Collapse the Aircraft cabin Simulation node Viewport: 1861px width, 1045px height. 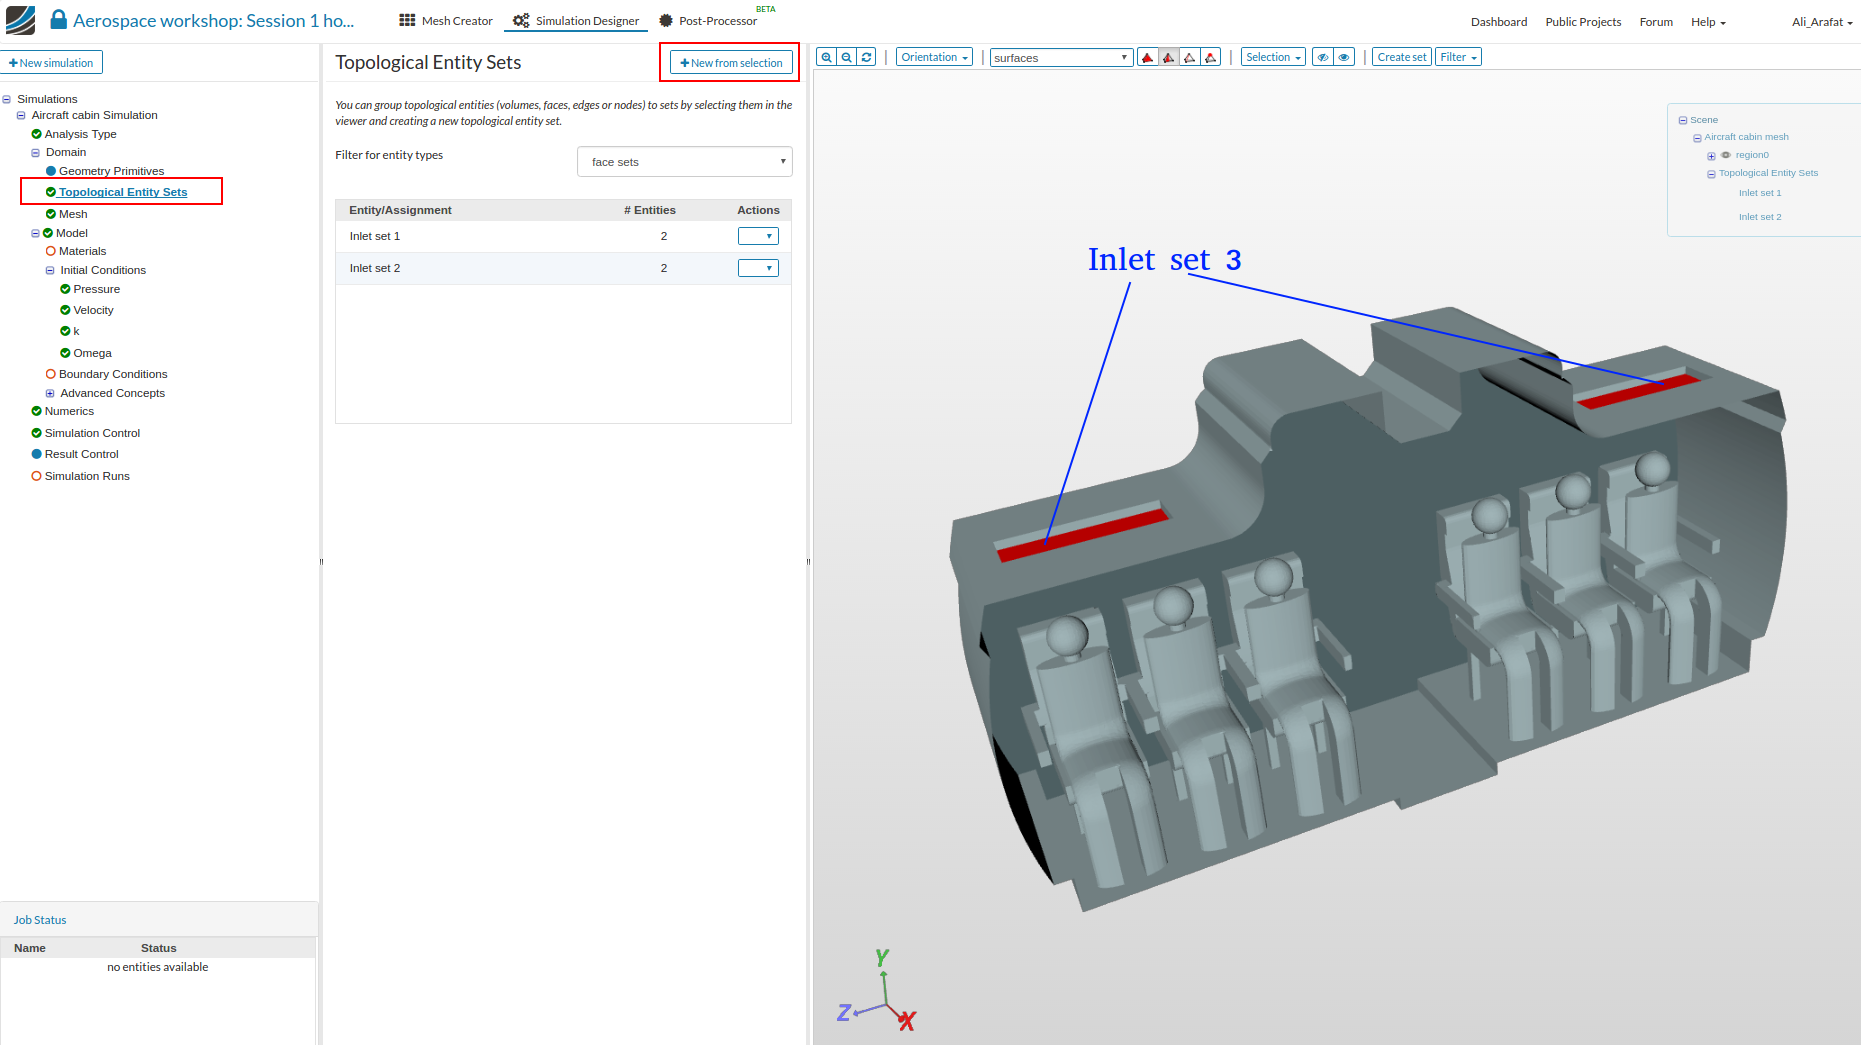(21, 115)
